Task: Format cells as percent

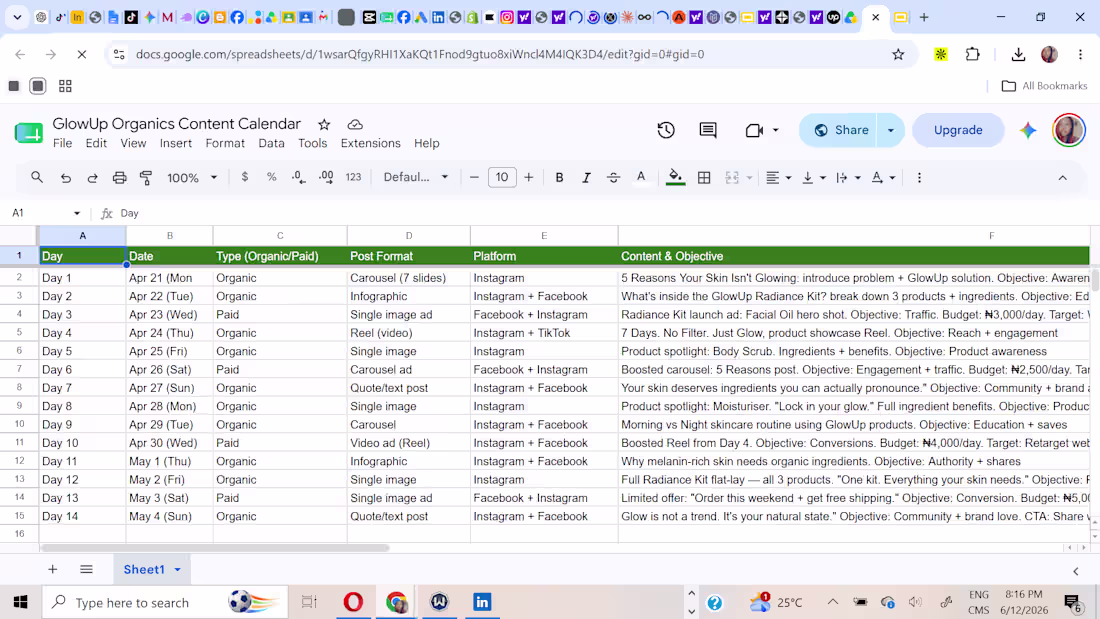Action: tap(271, 178)
